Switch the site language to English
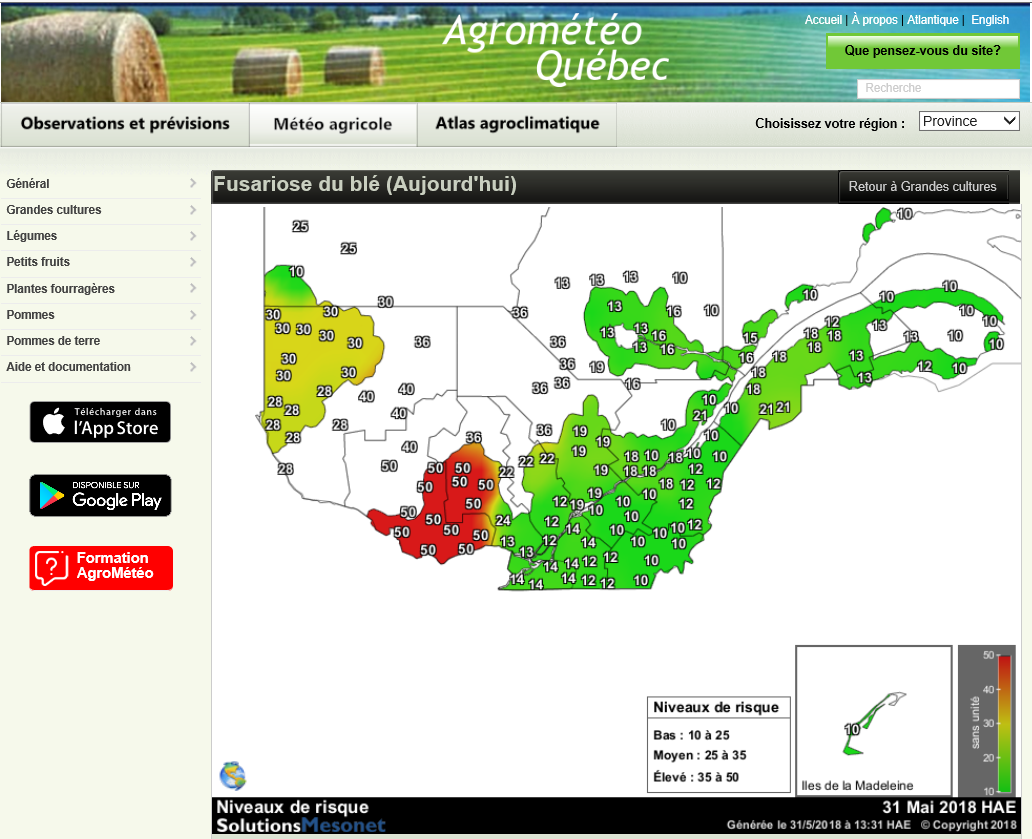 click(x=989, y=20)
